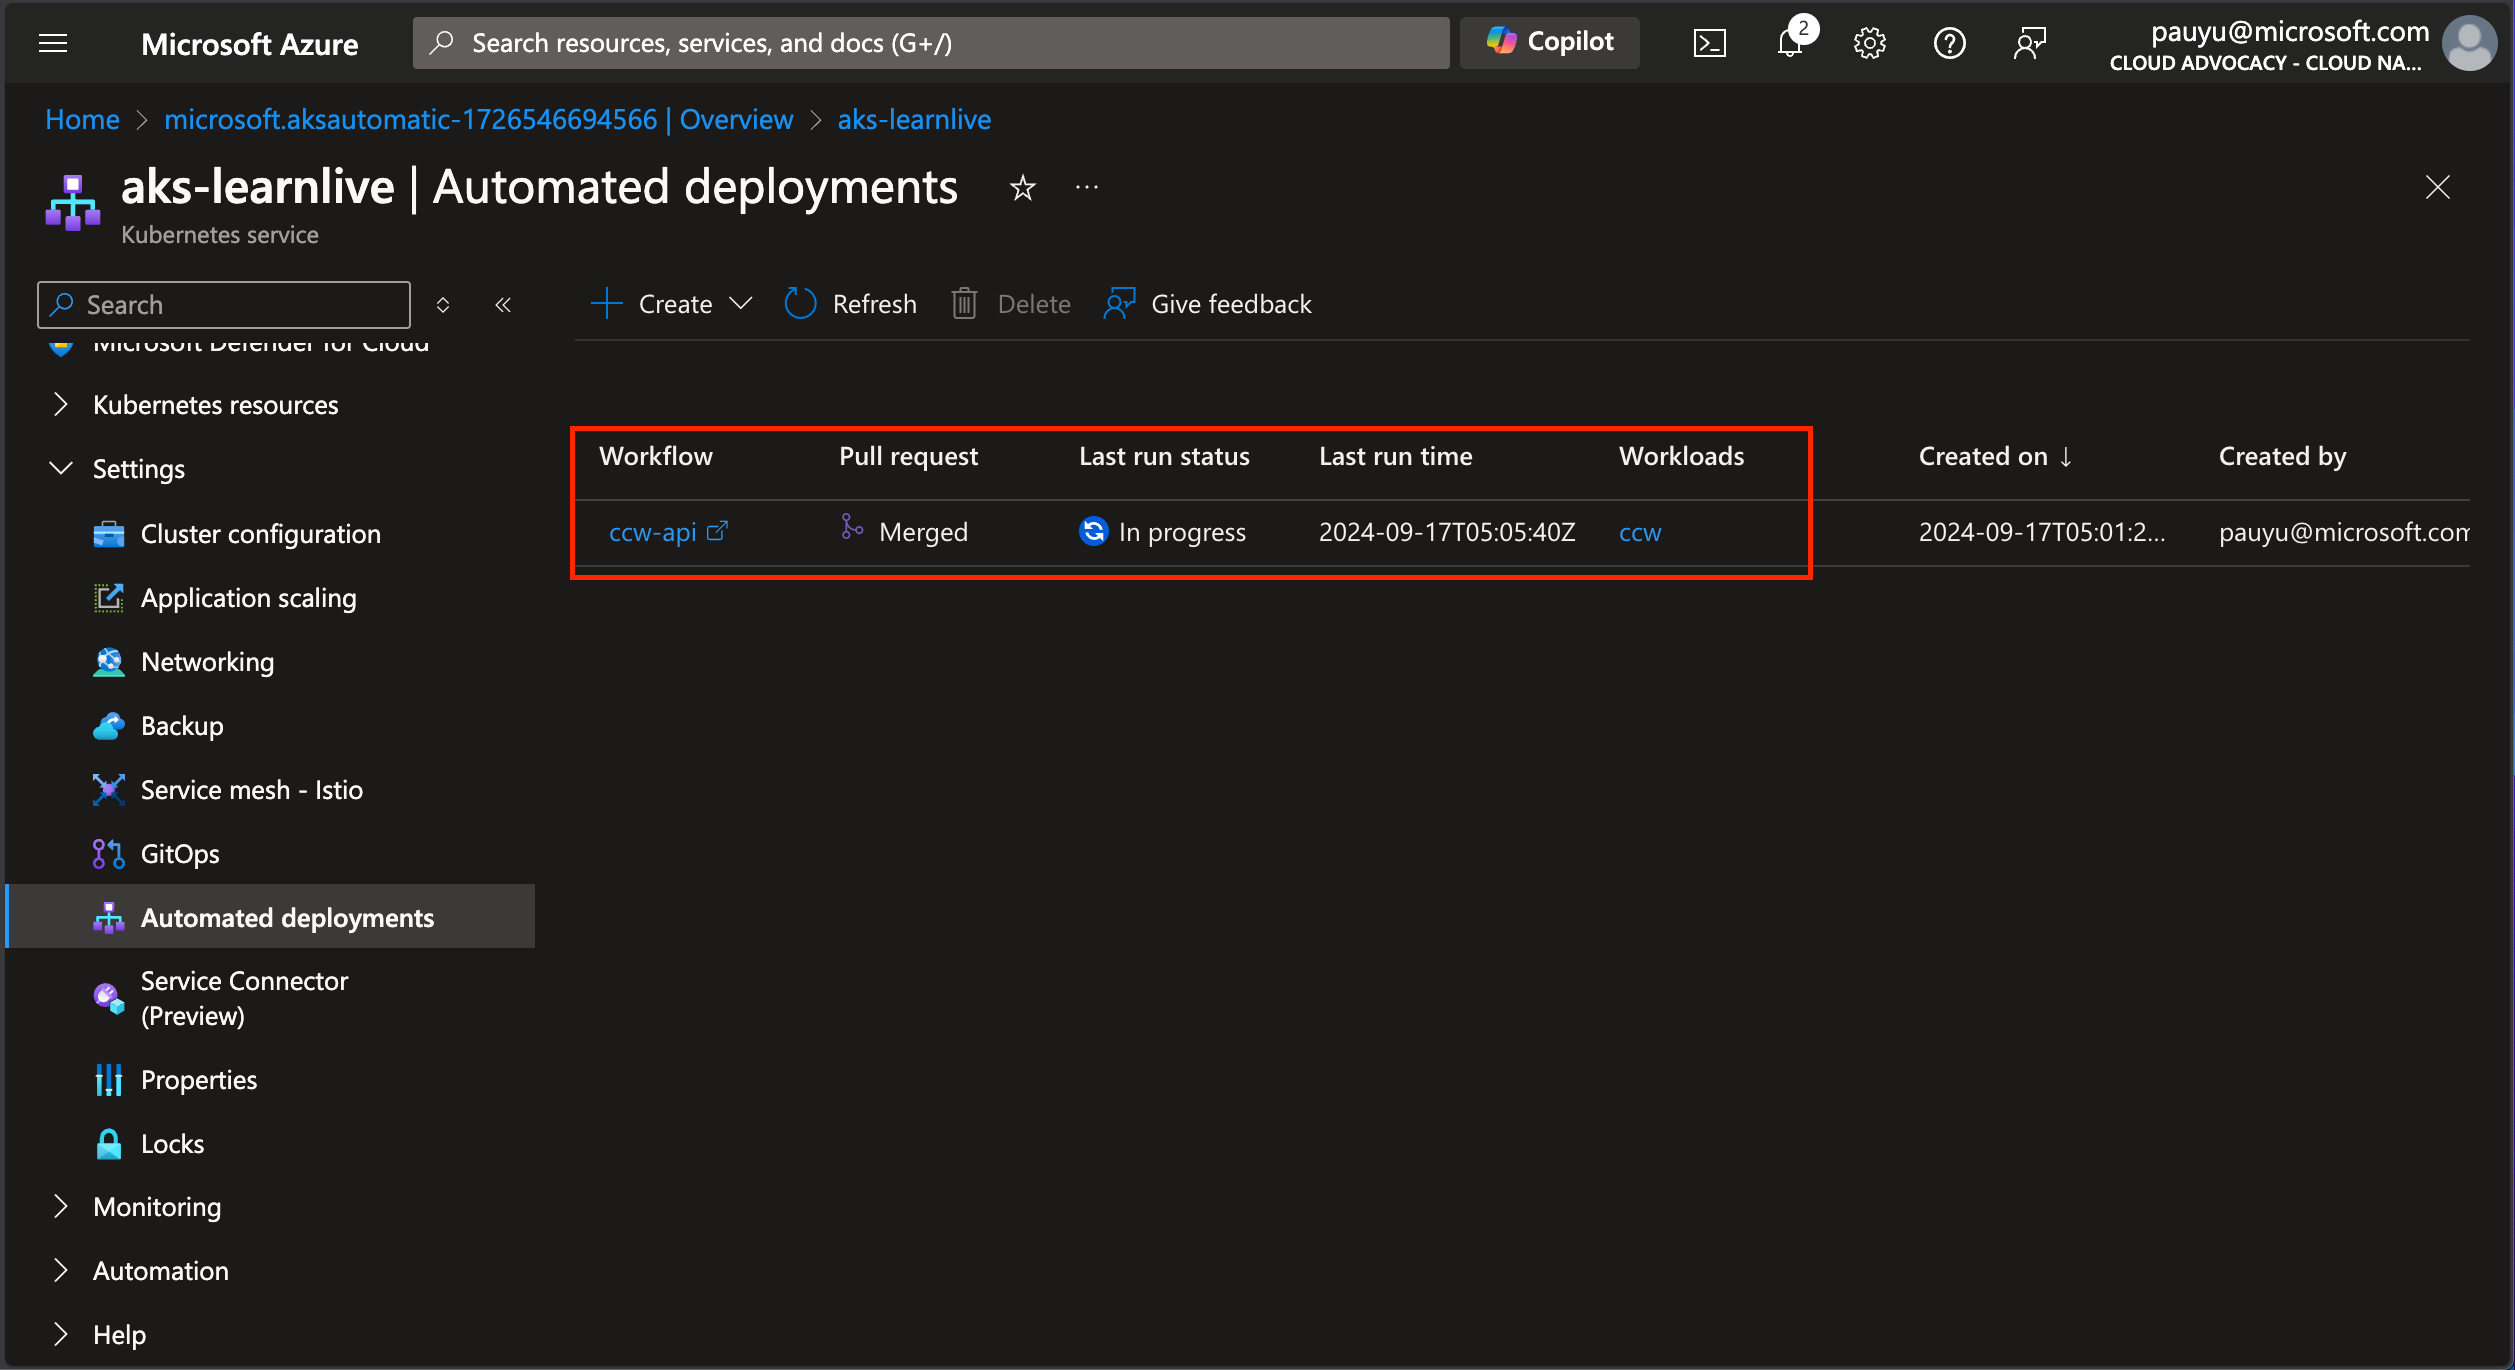Click the Locks padlock icon
Screen dimensions: 2515x1370
108,1144
